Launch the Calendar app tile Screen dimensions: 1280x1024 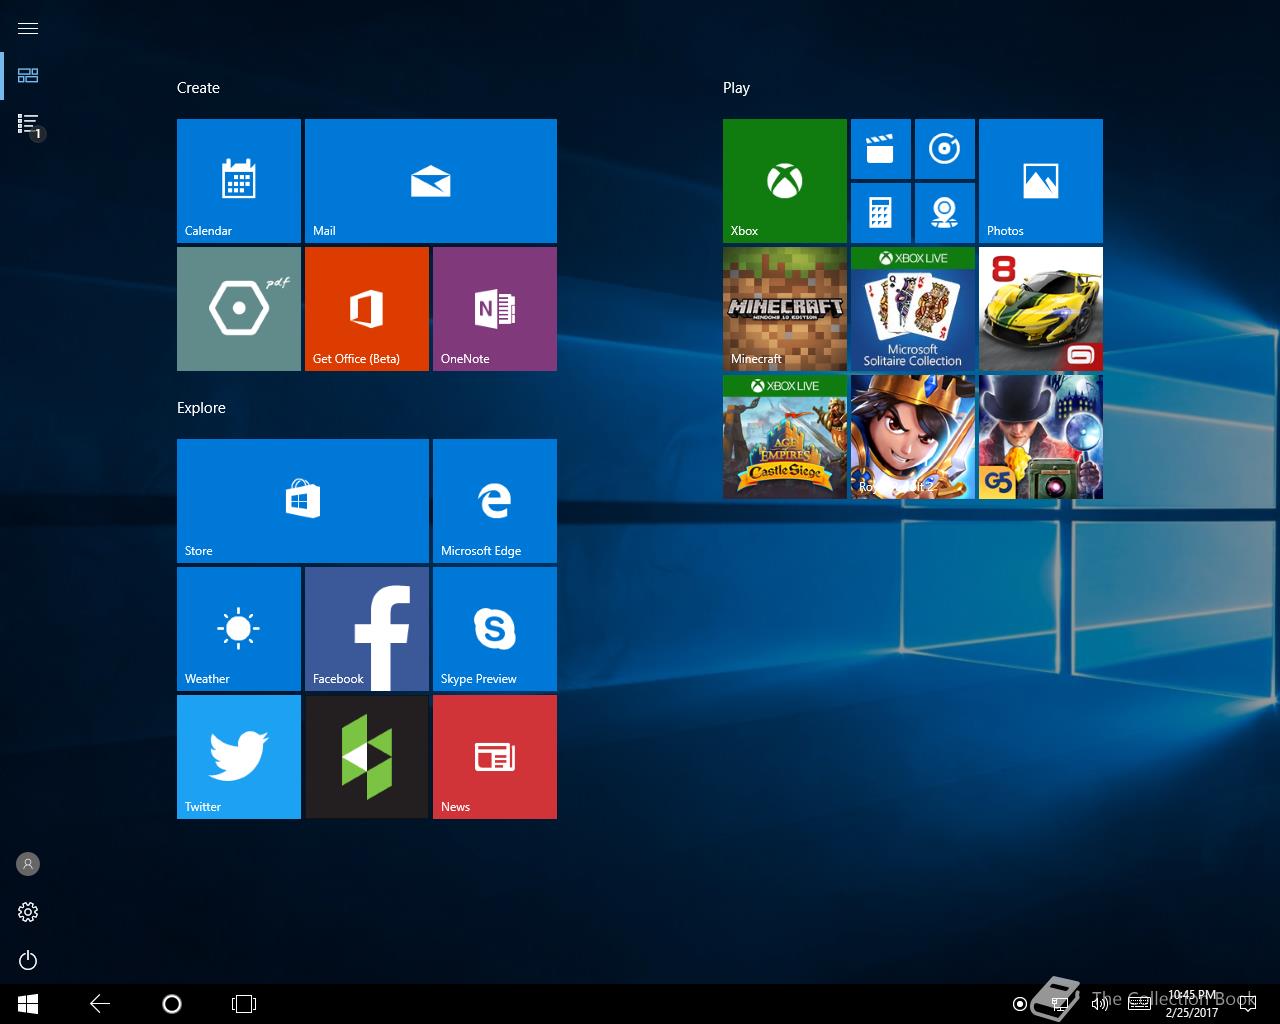[x=238, y=180]
